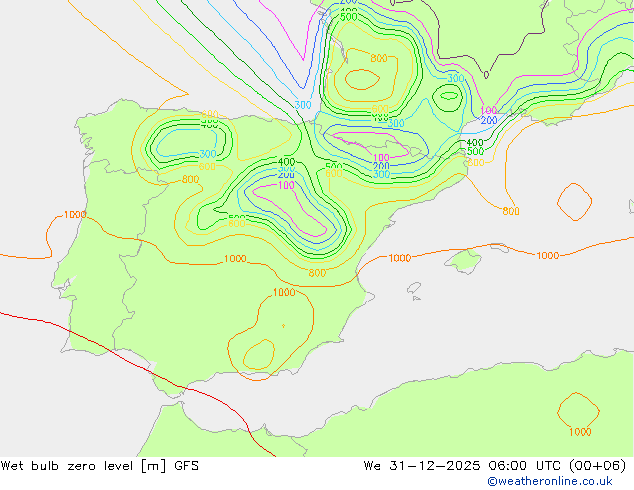Click the green '500' label at the top near France's coast

(x=349, y=17)
